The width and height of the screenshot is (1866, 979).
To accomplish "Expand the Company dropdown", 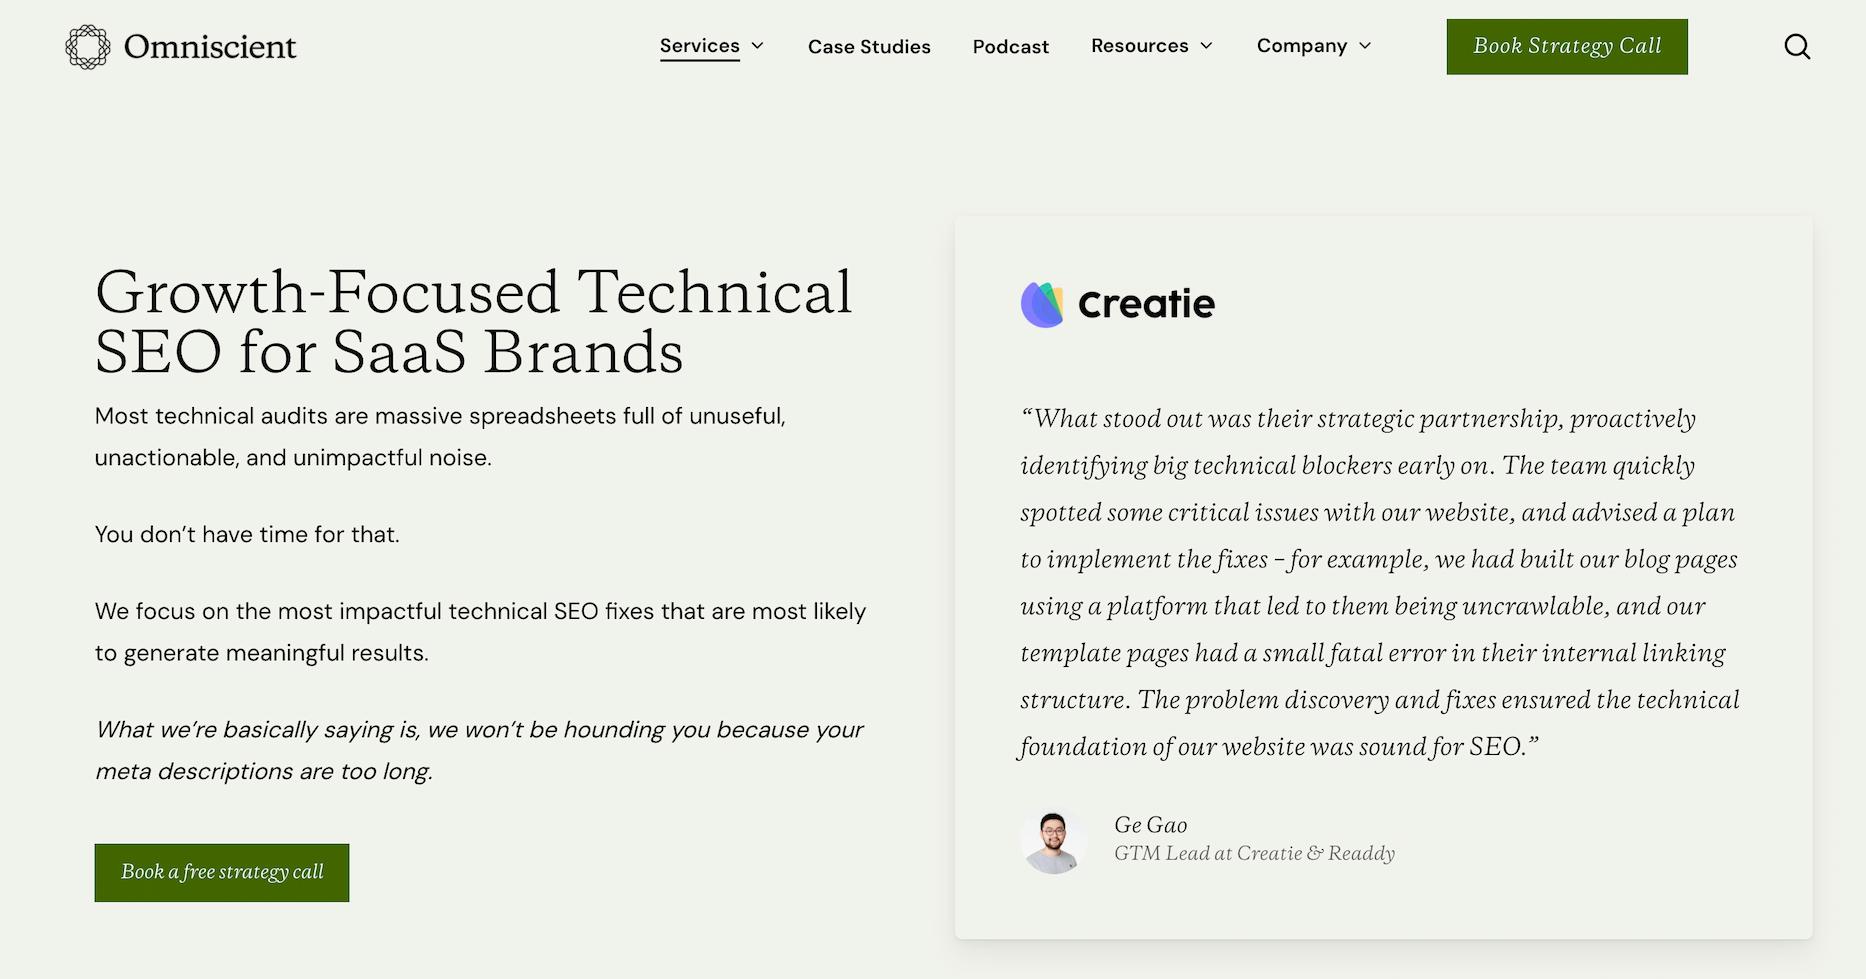I will [1302, 45].
